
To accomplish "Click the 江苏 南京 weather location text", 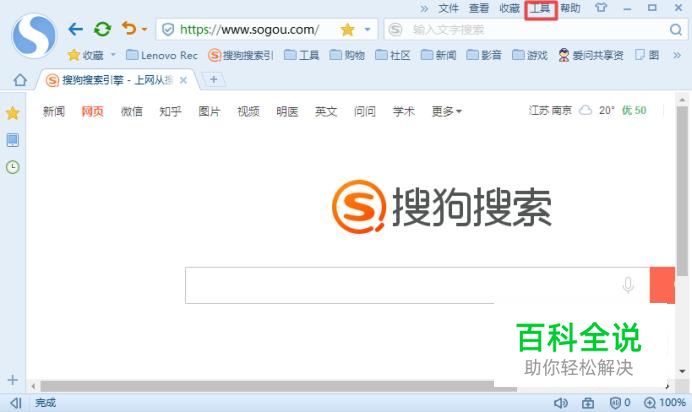I will [550, 110].
